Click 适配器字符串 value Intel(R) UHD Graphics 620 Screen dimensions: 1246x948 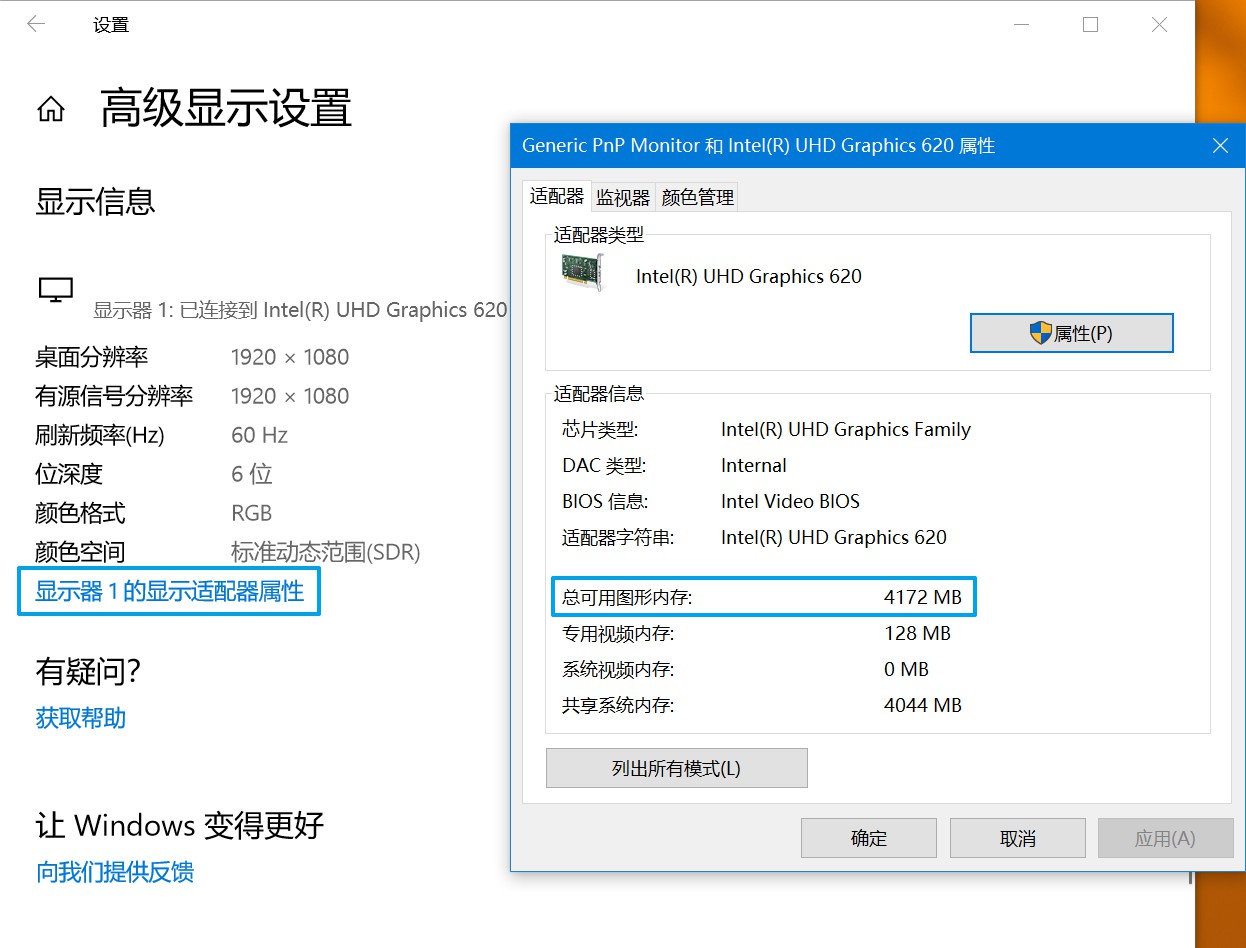(834, 538)
